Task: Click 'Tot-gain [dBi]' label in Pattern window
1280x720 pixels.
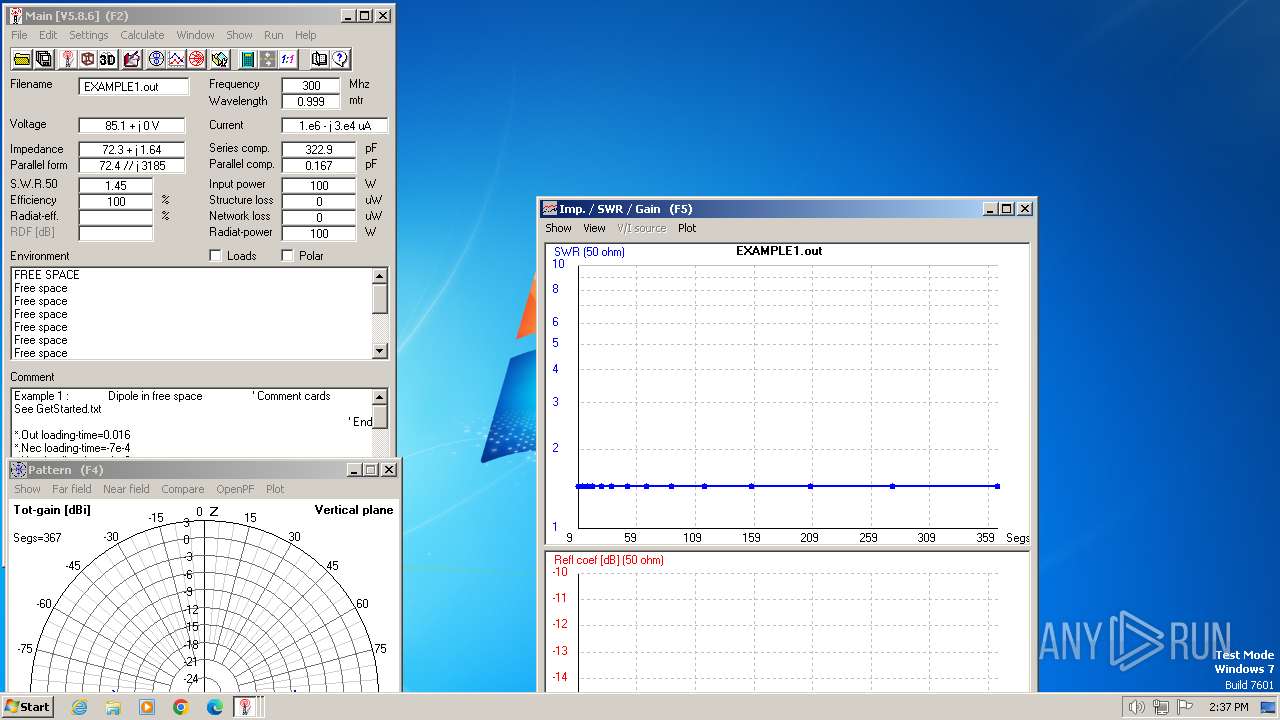Action: point(52,510)
